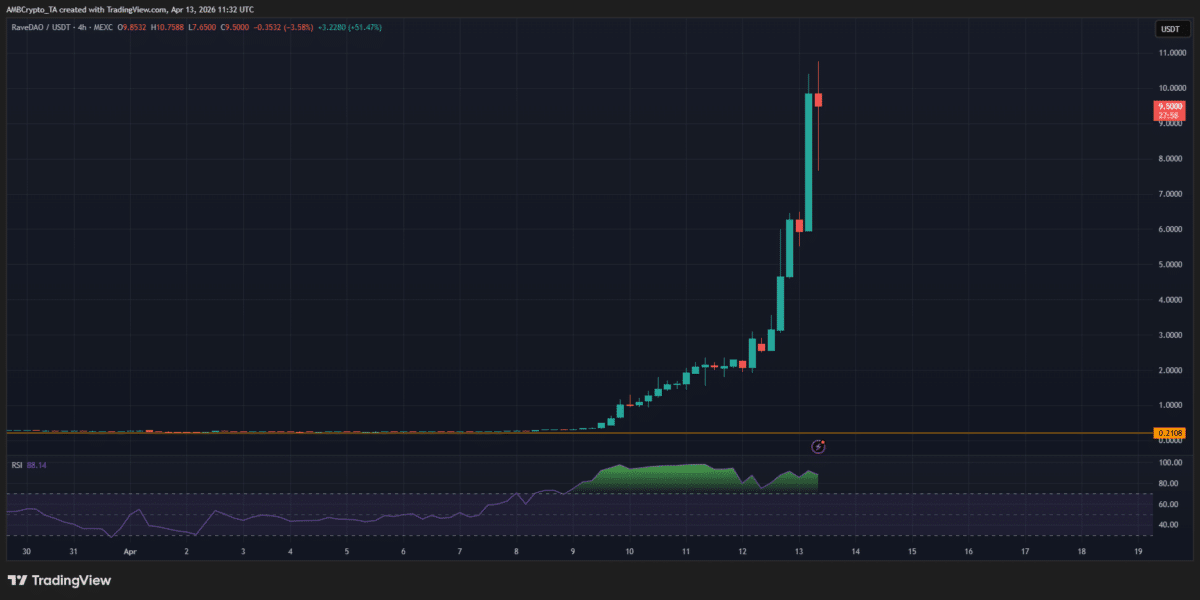The image size is (1200, 600).
Task: Click the '13' label on the date axis
Action: click(x=799, y=551)
